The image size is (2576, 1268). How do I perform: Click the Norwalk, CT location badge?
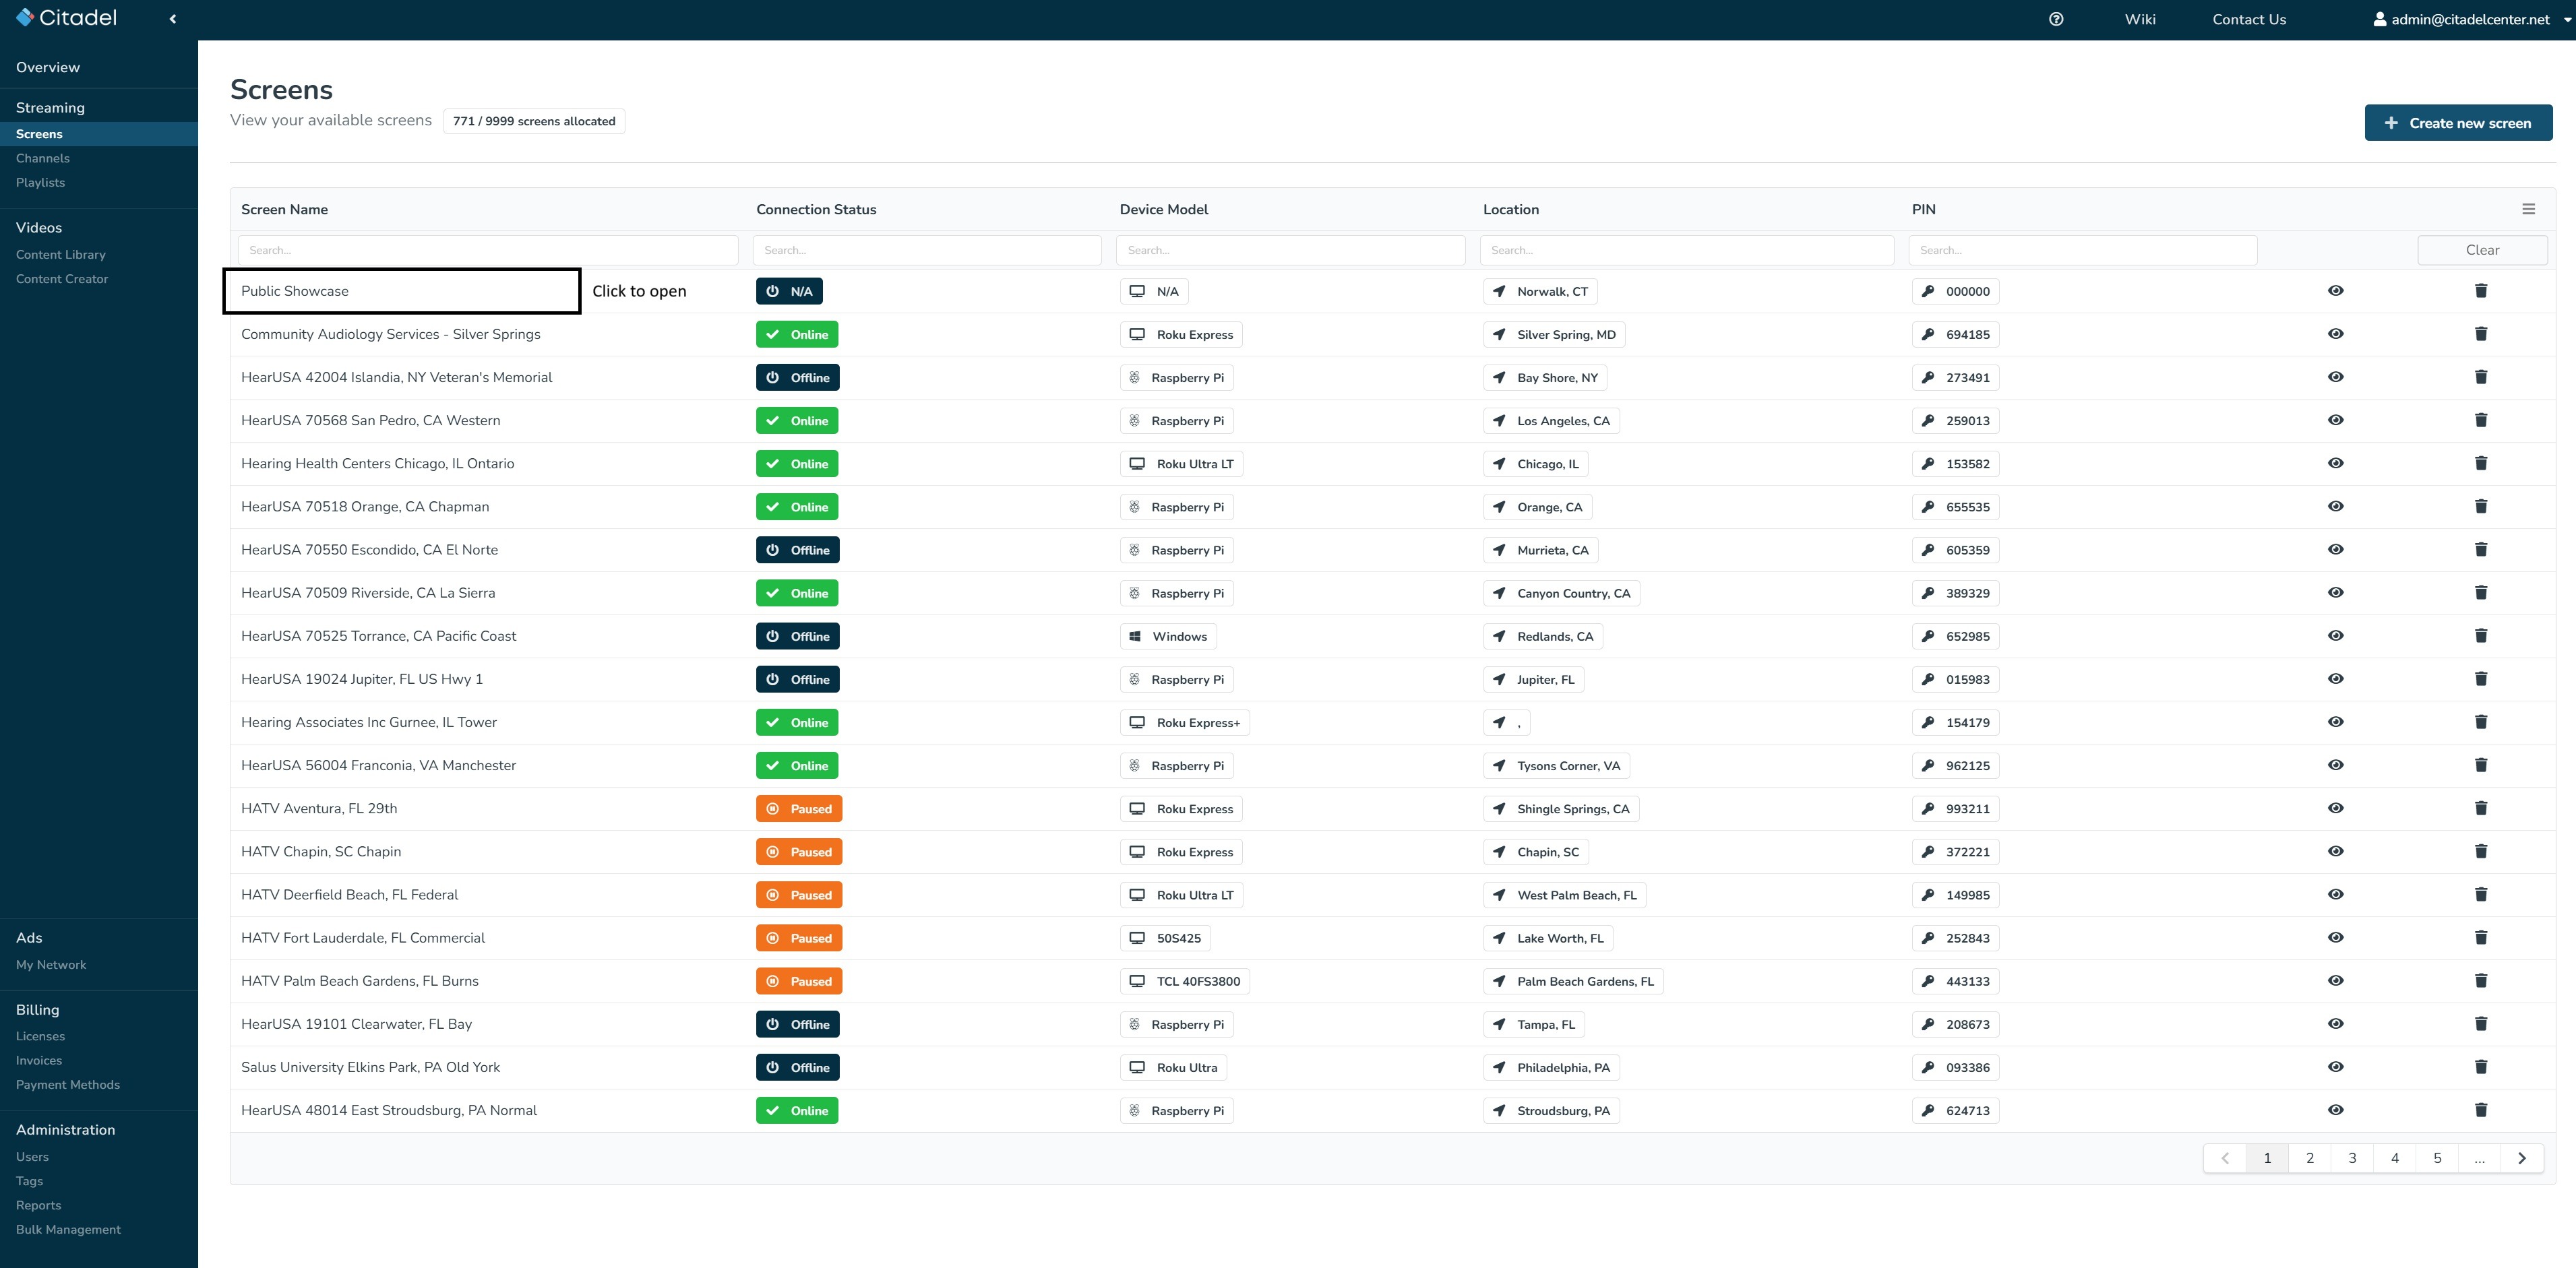1540,292
